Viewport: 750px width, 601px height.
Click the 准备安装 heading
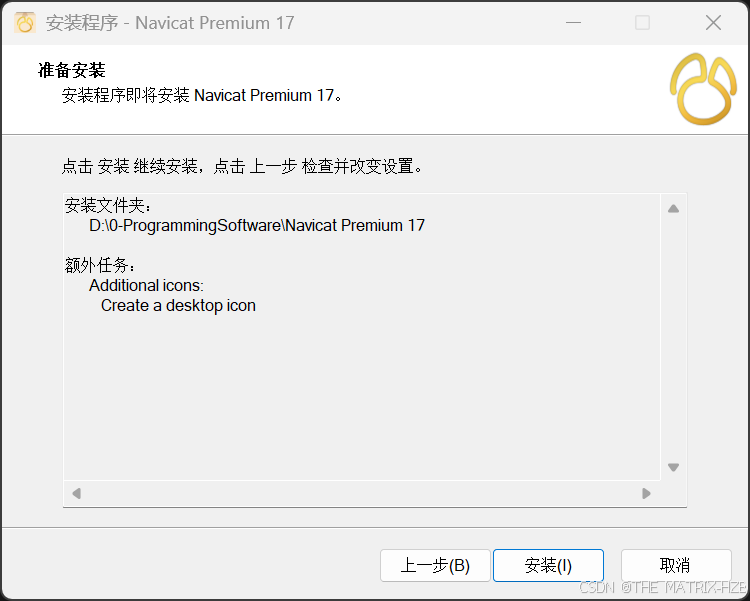coord(72,70)
